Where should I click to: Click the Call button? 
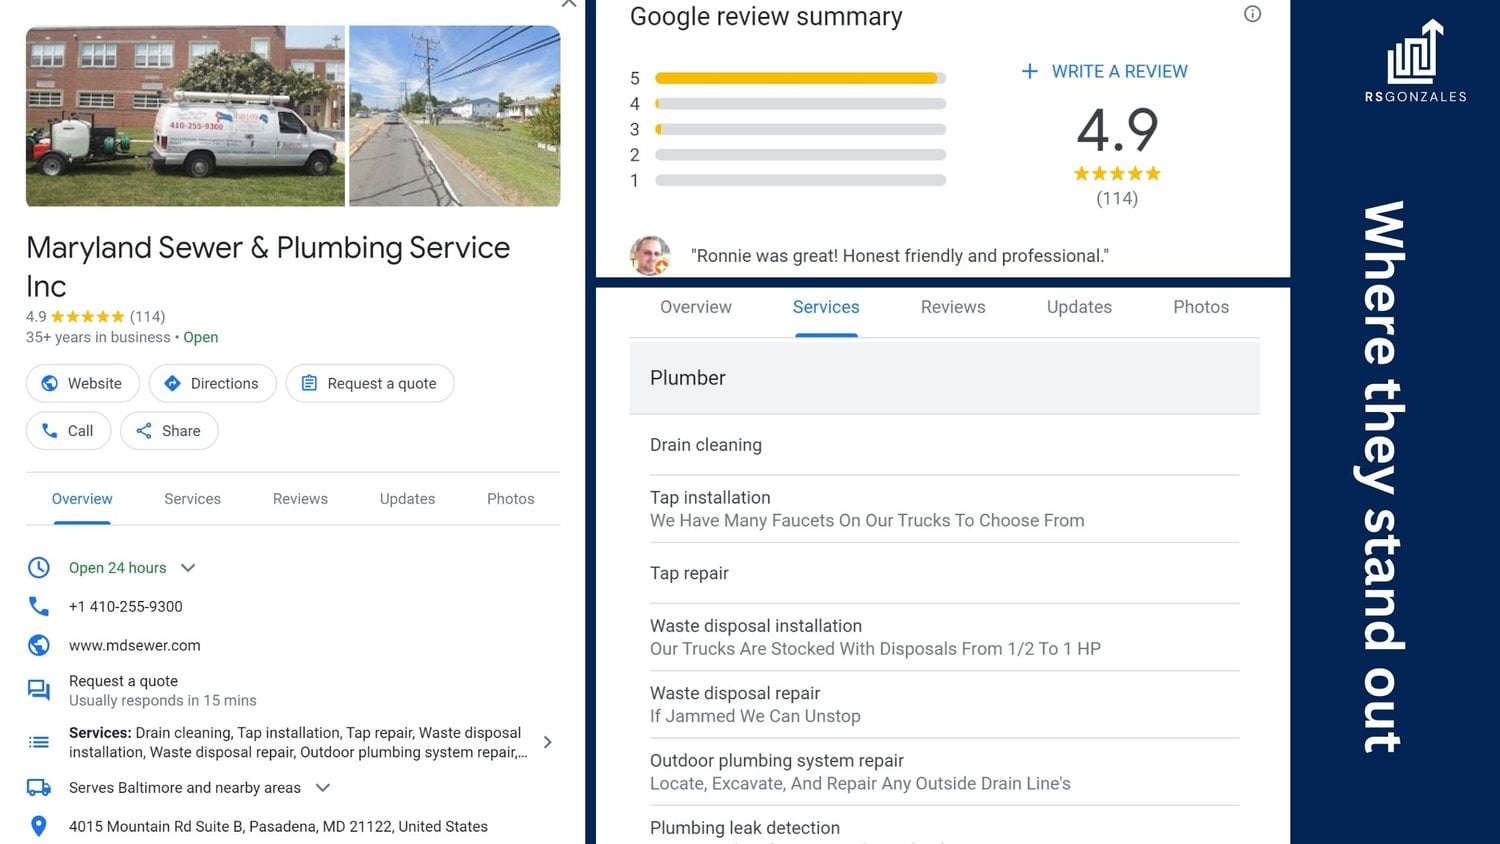(68, 431)
